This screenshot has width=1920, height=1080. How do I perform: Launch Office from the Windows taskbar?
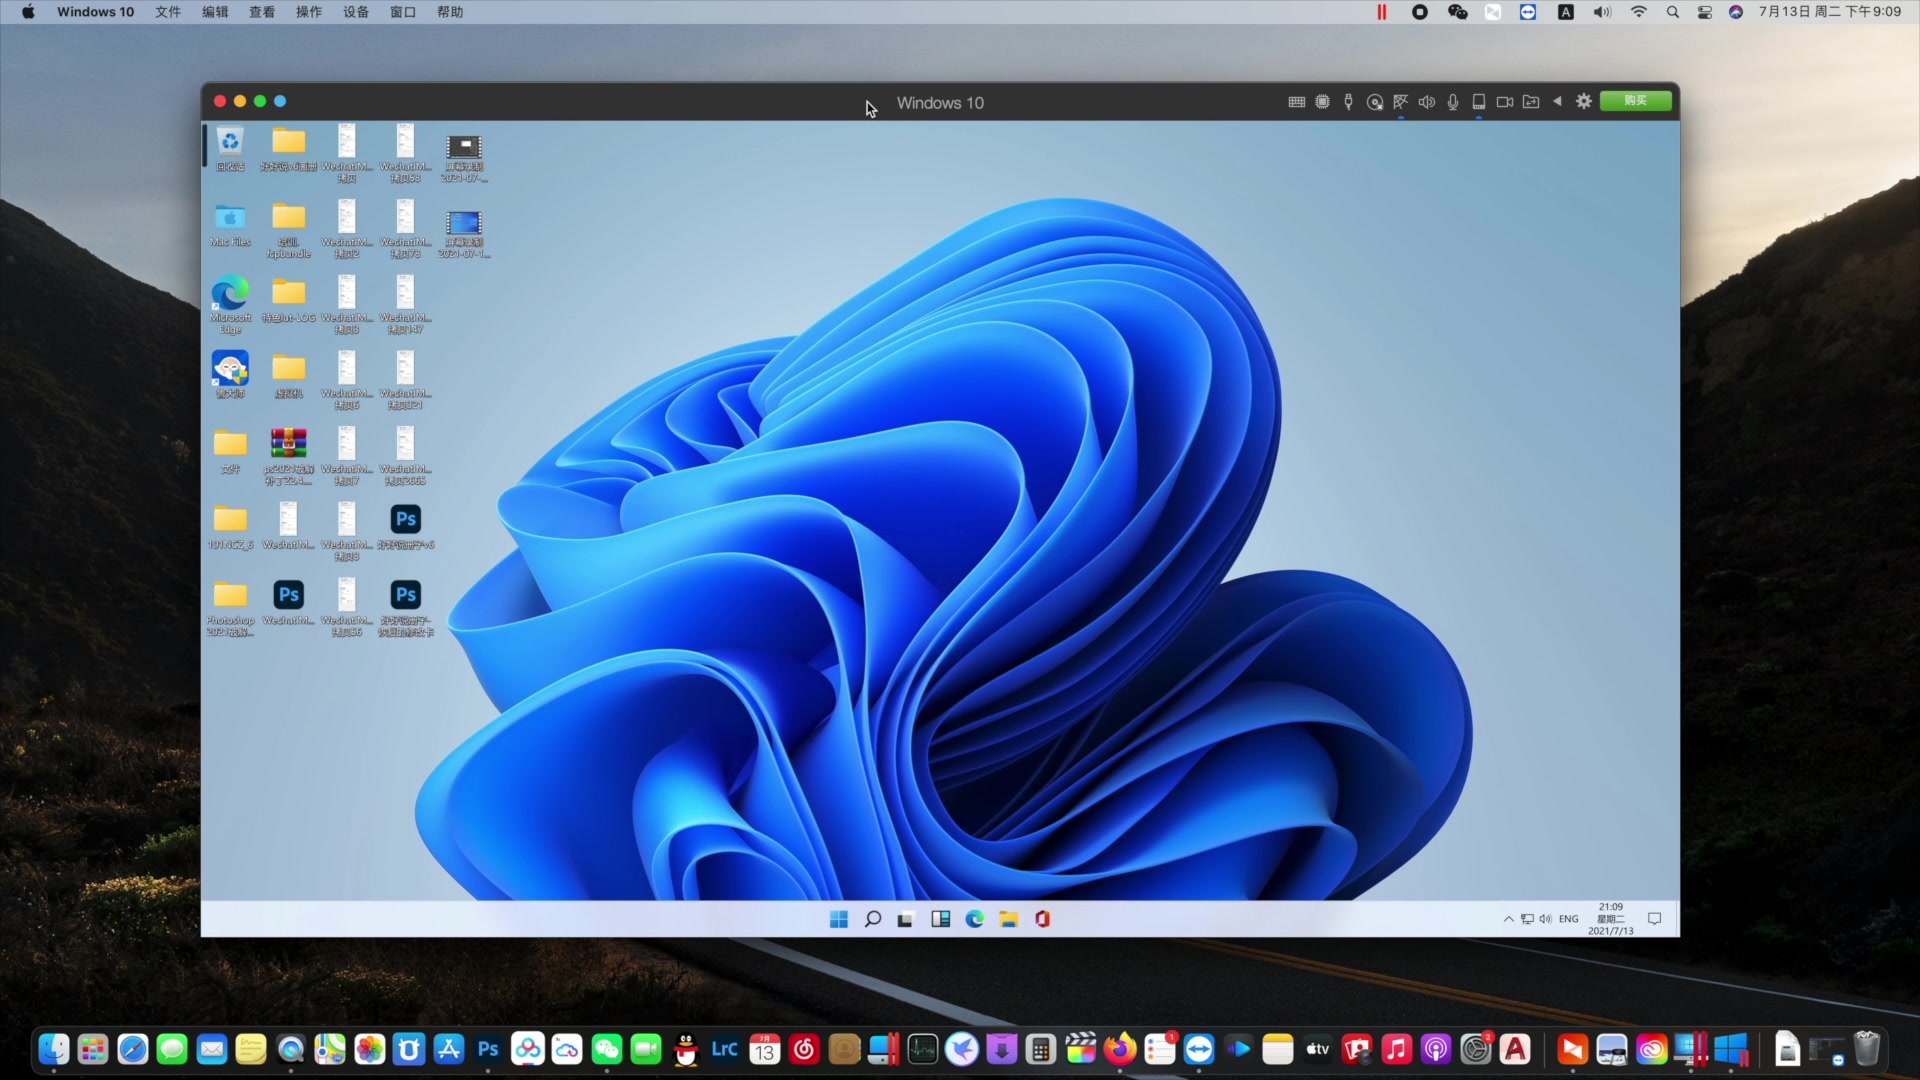1043,919
